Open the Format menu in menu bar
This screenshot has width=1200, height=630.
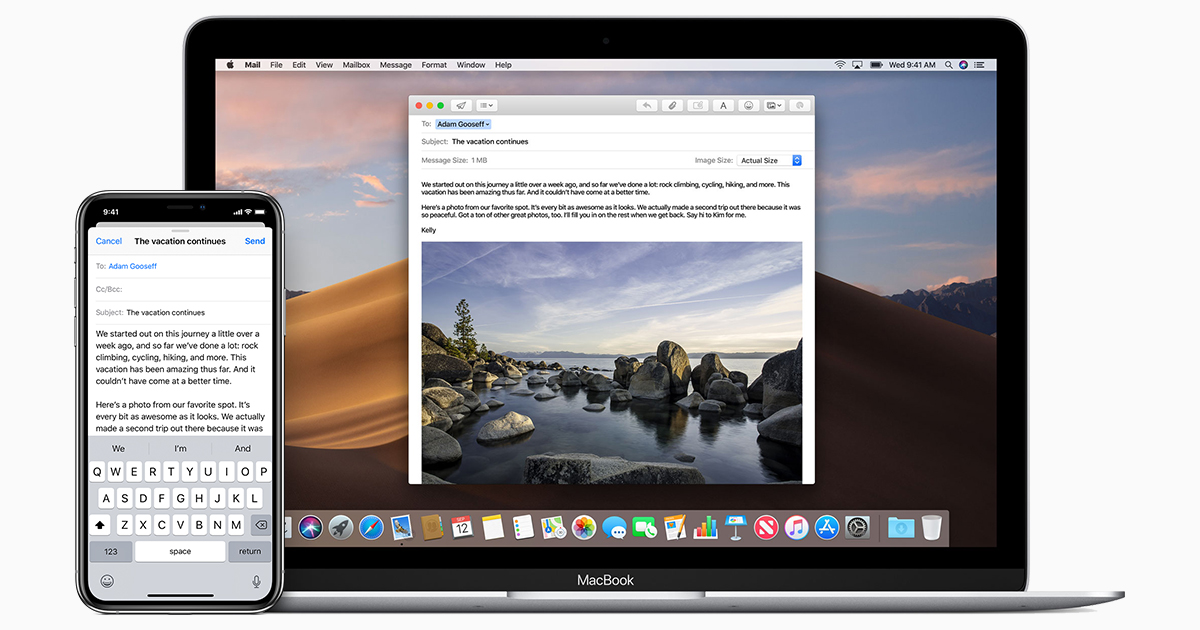(x=434, y=65)
